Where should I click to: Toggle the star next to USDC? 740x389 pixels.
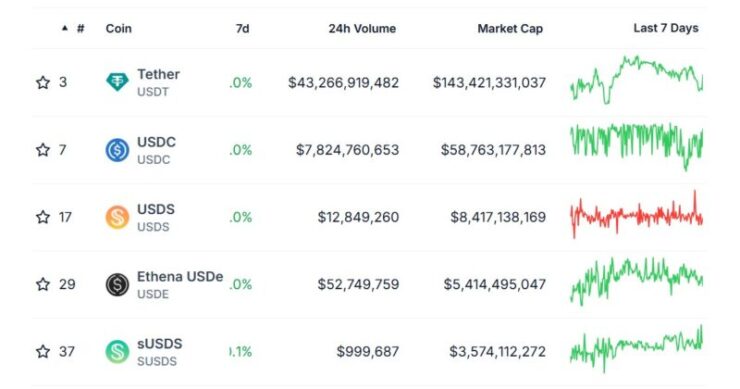(43, 150)
